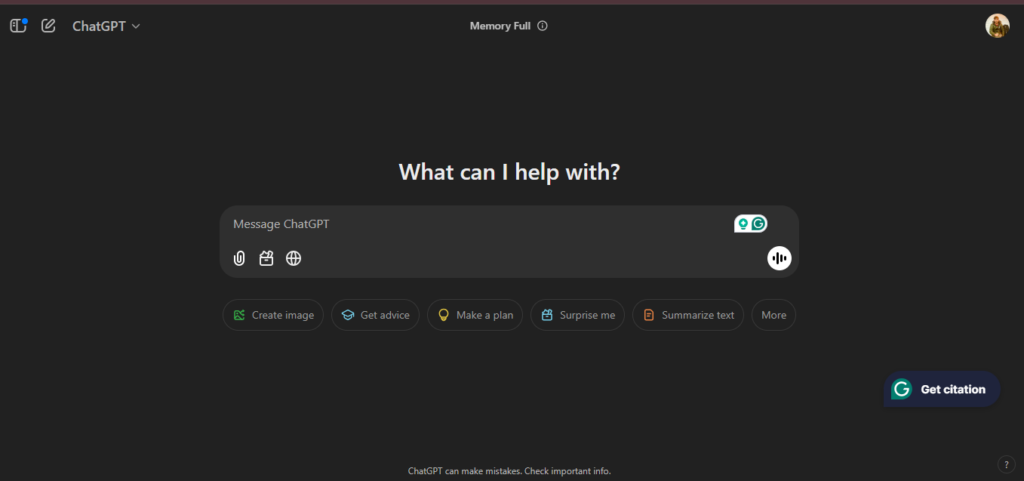Choose the Get advice suggestion
Screen dimensions: 1024x481
click(375, 315)
